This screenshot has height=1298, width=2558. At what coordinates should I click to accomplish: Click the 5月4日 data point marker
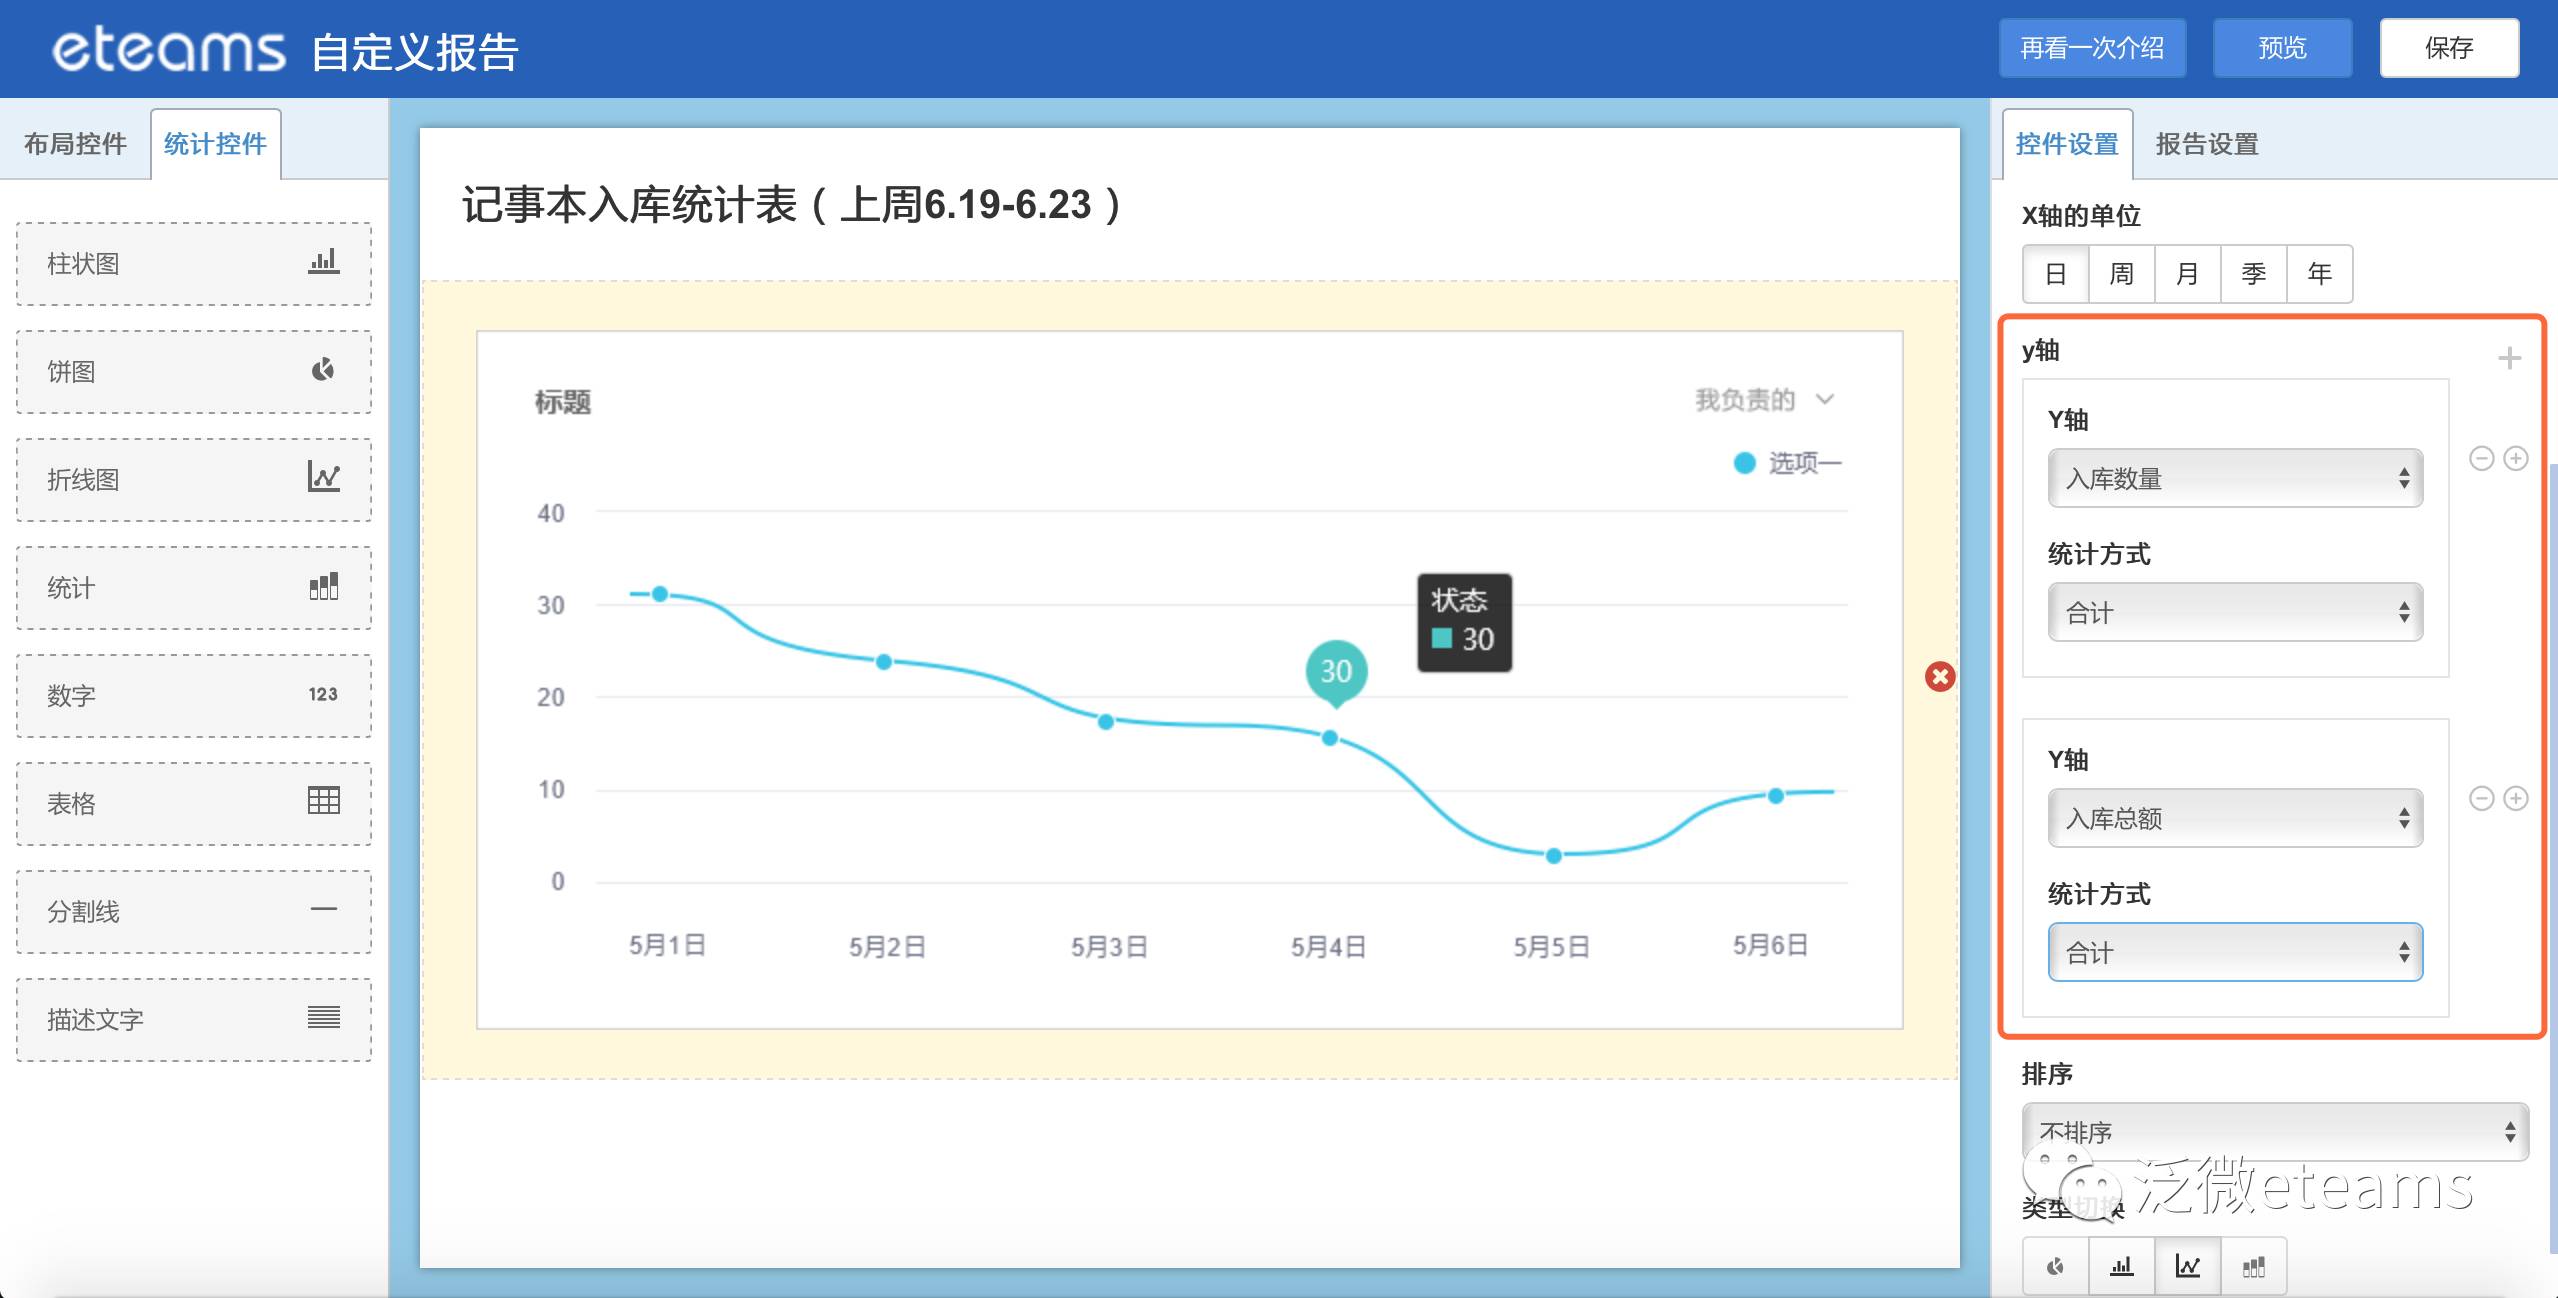pos(1330,738)
